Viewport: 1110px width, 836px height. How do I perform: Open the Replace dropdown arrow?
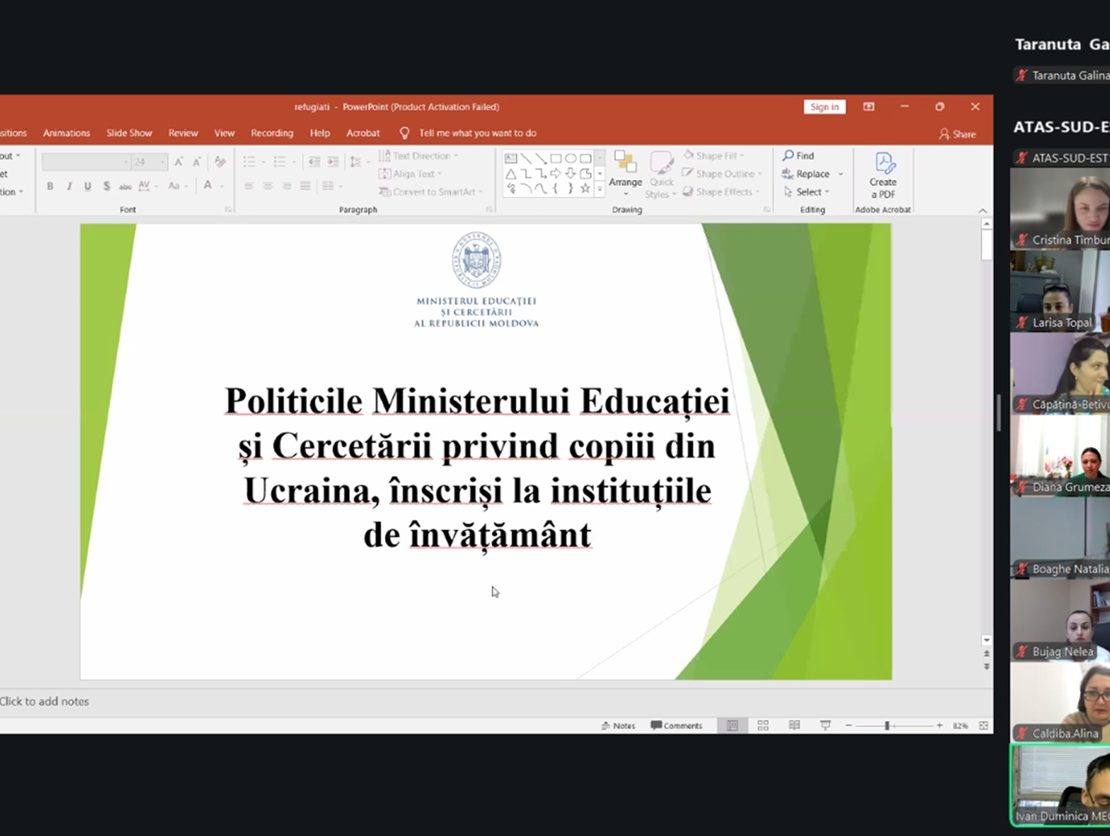coord(840,174)
